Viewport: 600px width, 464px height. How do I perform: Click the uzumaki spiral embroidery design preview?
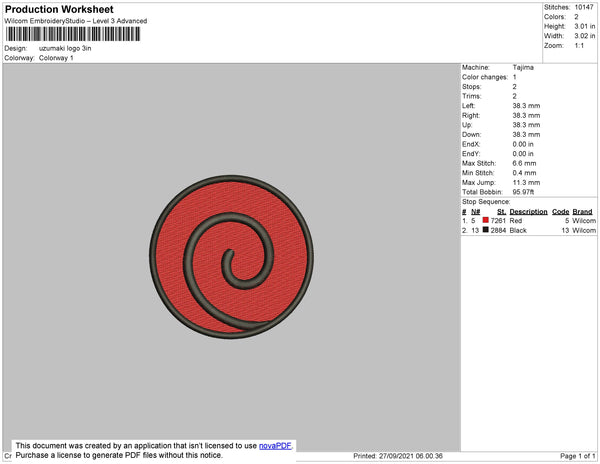tap(232, 257)
